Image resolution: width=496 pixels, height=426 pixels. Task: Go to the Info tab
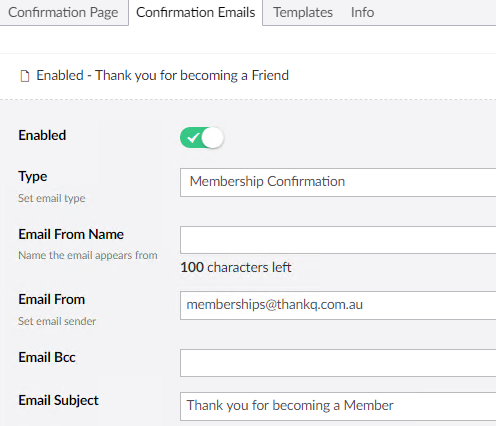click(362, 12)
